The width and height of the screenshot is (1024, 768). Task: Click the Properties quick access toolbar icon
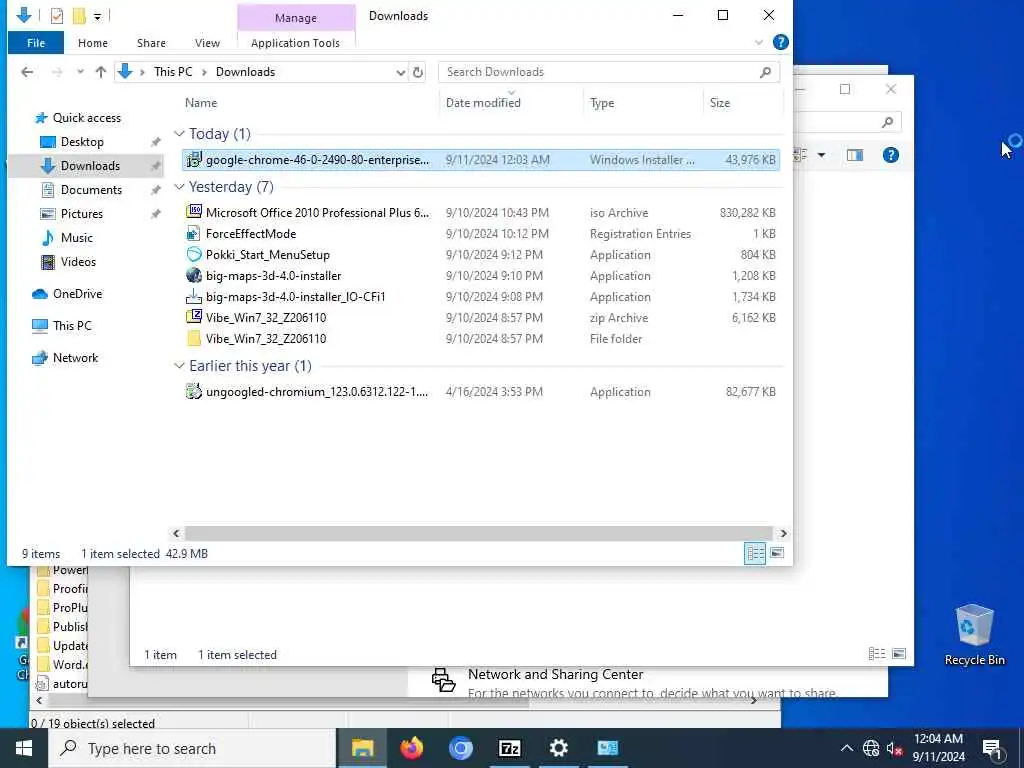click(57, 16)
